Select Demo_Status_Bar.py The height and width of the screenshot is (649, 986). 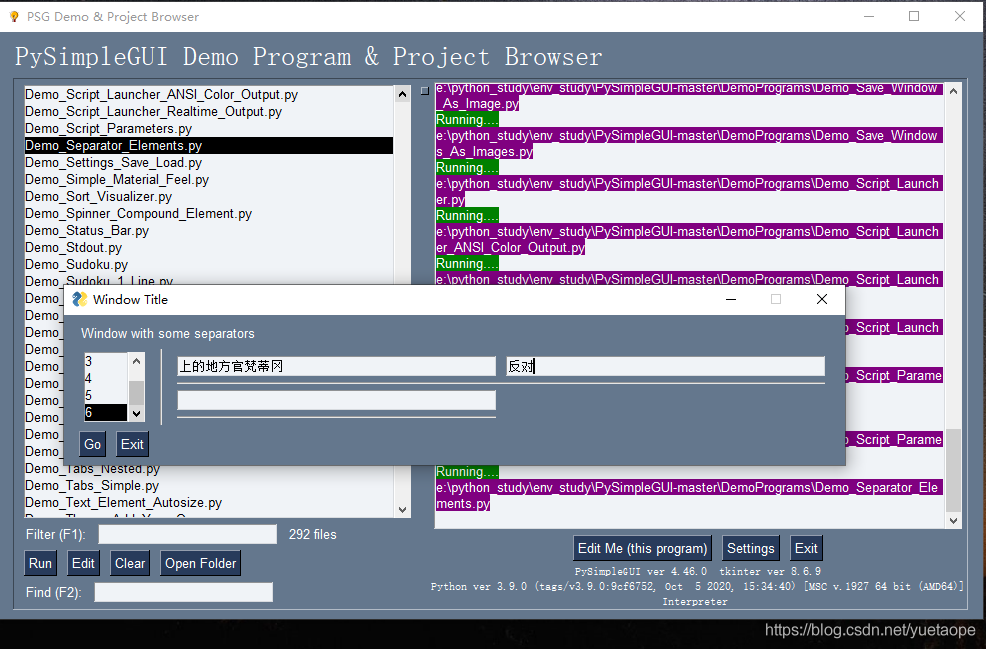tap(209, 231)
